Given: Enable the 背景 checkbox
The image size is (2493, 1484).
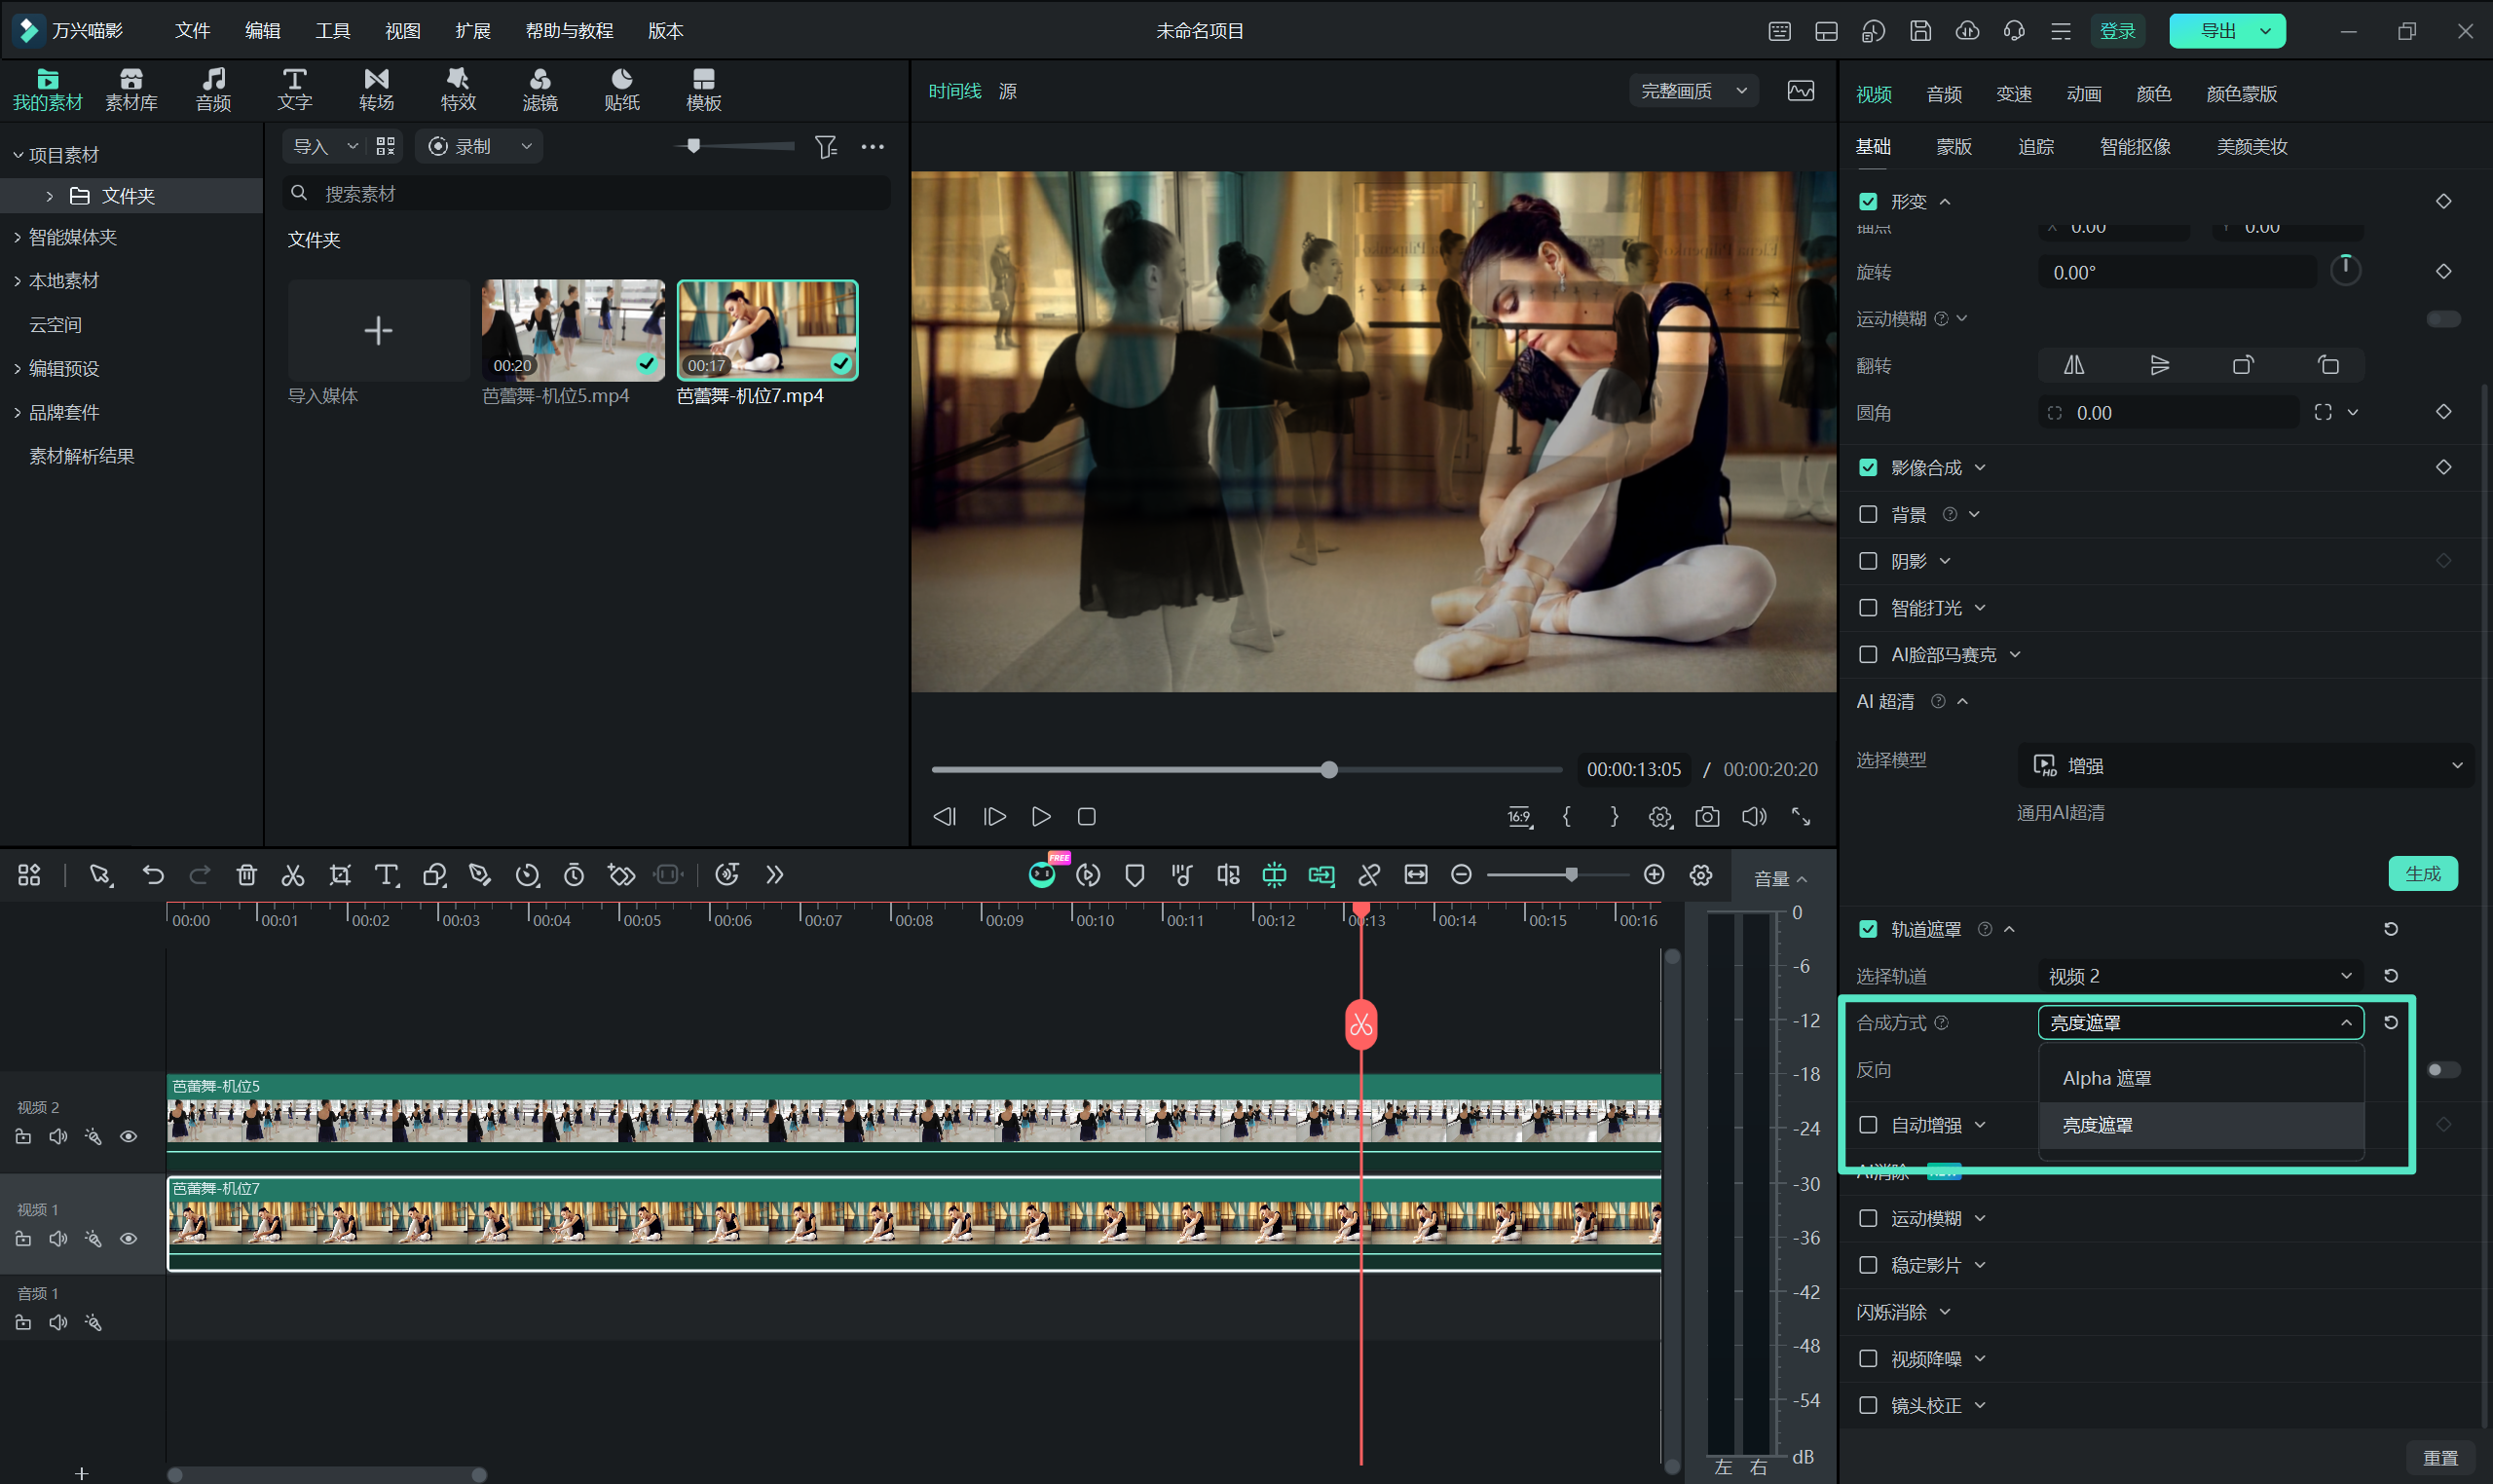Looking at the screenshot, I should point(1868,514).
